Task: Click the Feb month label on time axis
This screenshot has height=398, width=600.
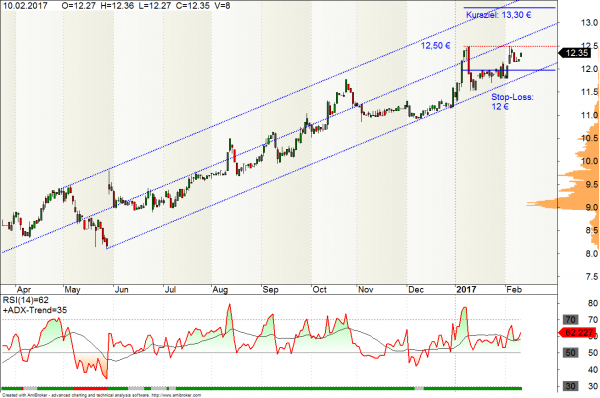Action: (514, 290)
